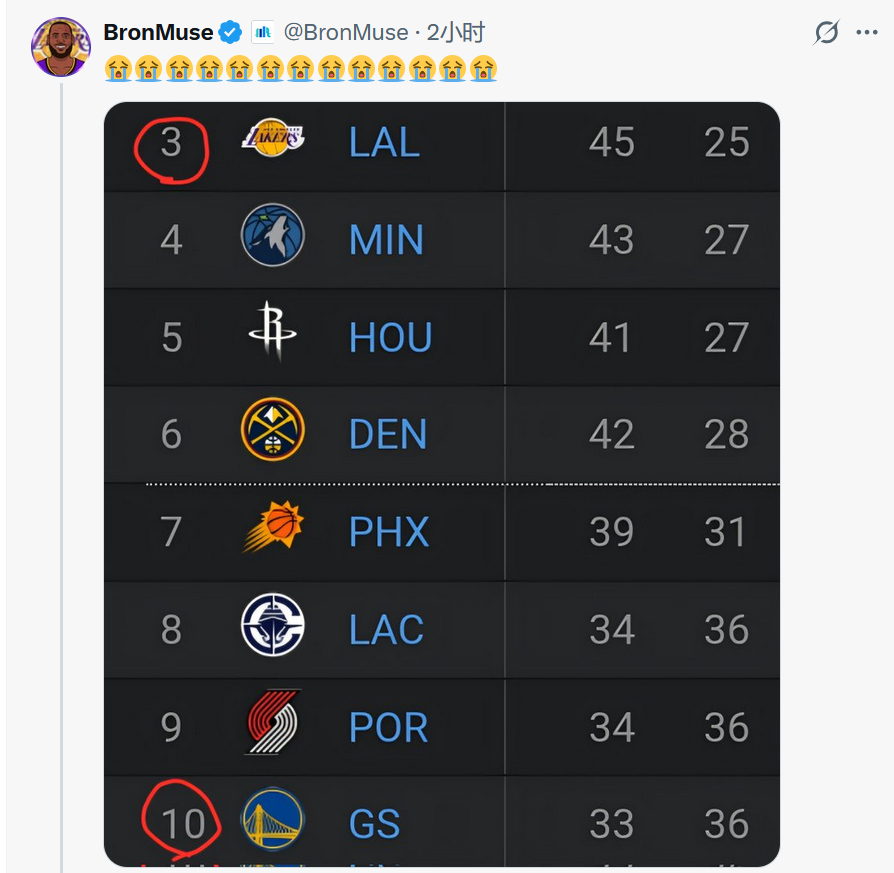Click the Warriors team logo
The height and width of the screenshot is (873, 894).
tap(273, 819)
